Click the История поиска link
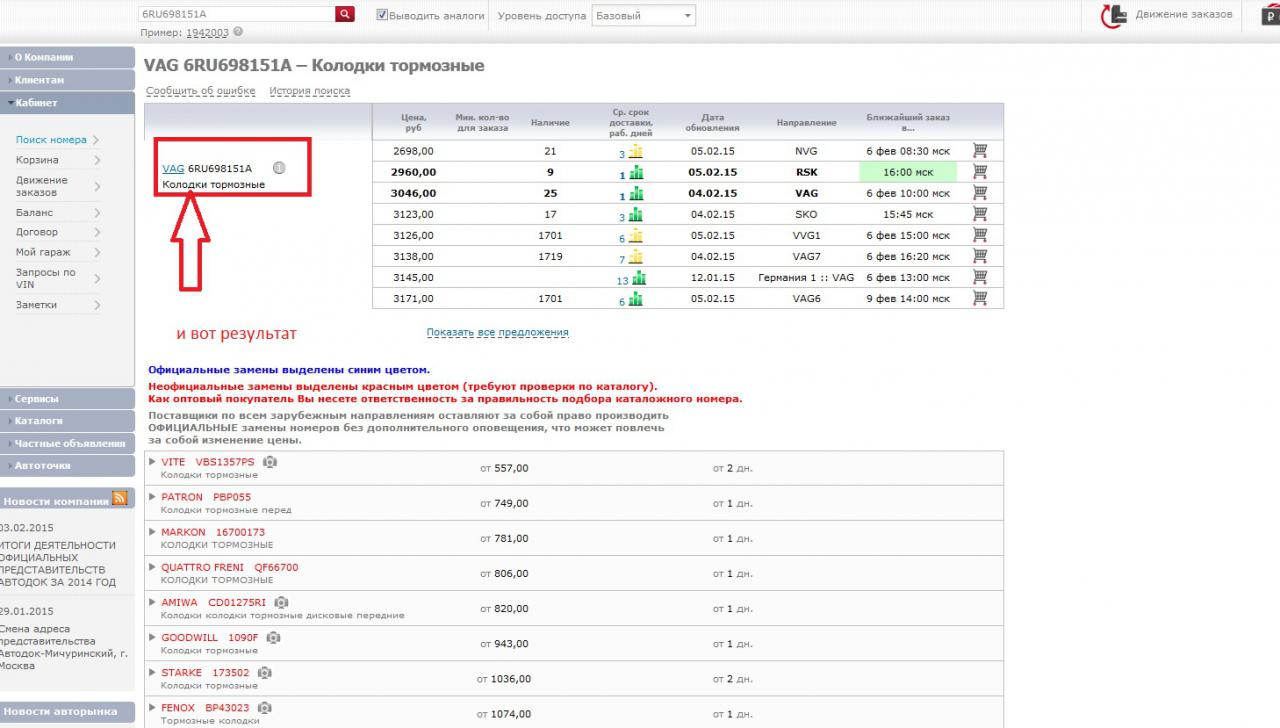Screen dimensions: 1280x728 point(309,91)
